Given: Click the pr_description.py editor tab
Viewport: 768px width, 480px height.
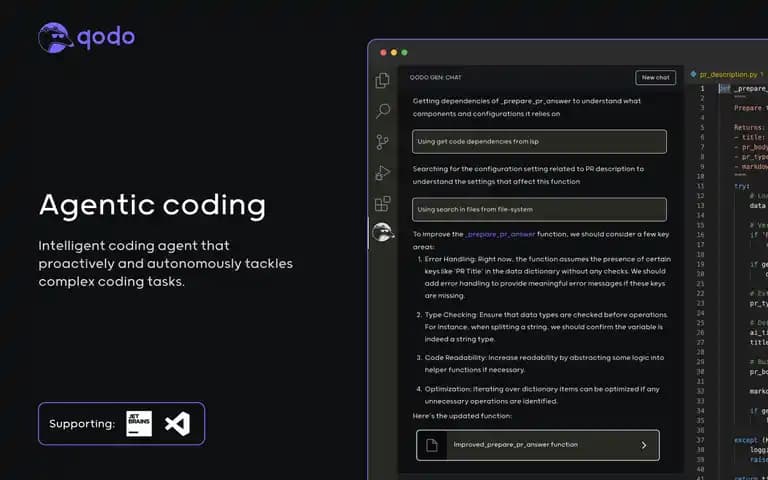Looking at the screenshot, I should point(727,74).
